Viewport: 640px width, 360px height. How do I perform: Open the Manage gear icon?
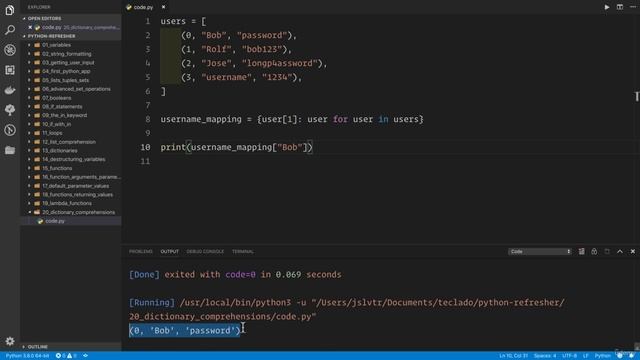click(x=10, y=341)
